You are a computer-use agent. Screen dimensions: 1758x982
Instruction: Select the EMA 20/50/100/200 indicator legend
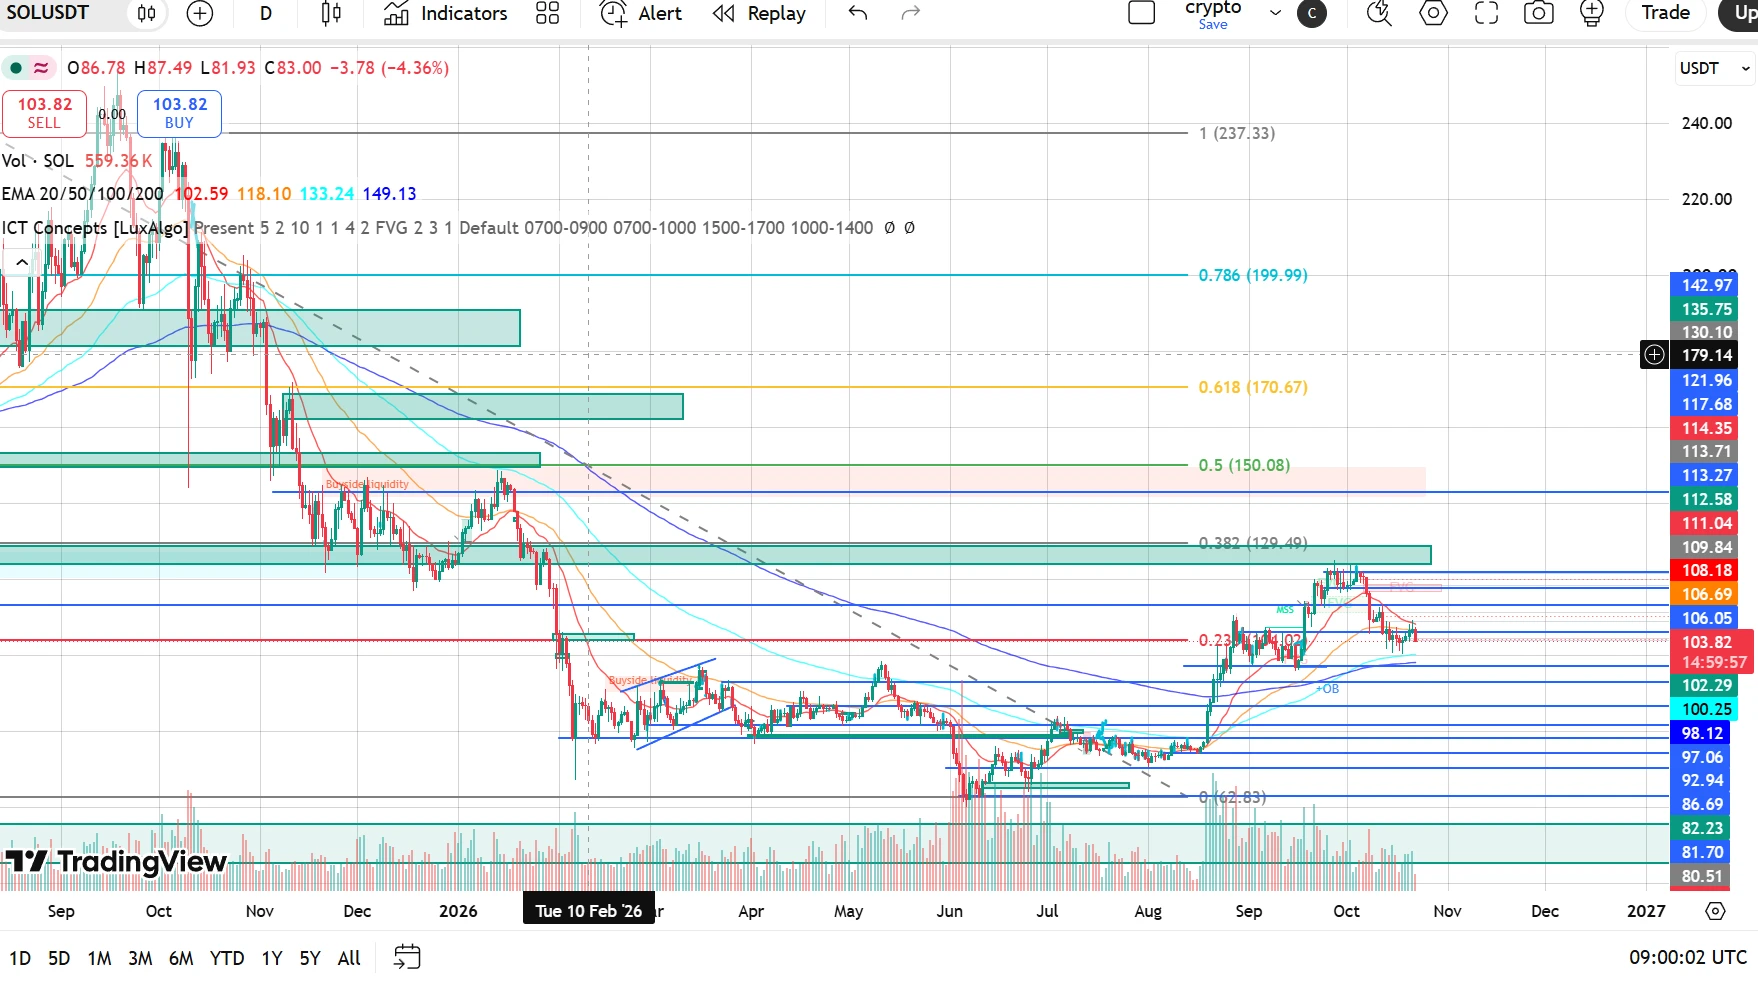(82, 194)
